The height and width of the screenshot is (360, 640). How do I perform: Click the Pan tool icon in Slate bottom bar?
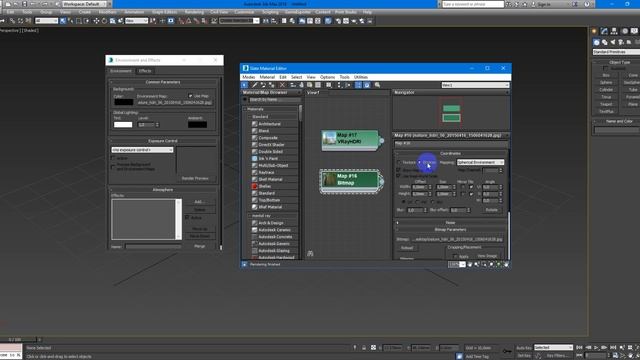(x=470, y=264)
